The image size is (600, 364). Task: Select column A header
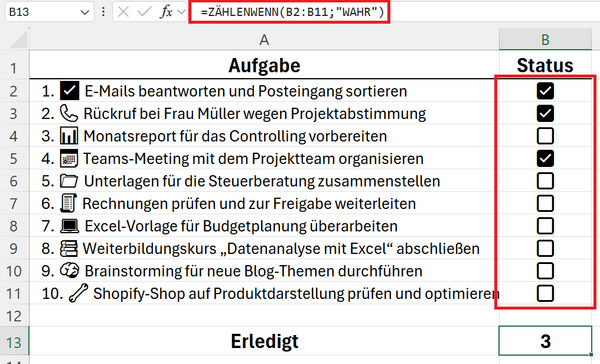(264, 39)
